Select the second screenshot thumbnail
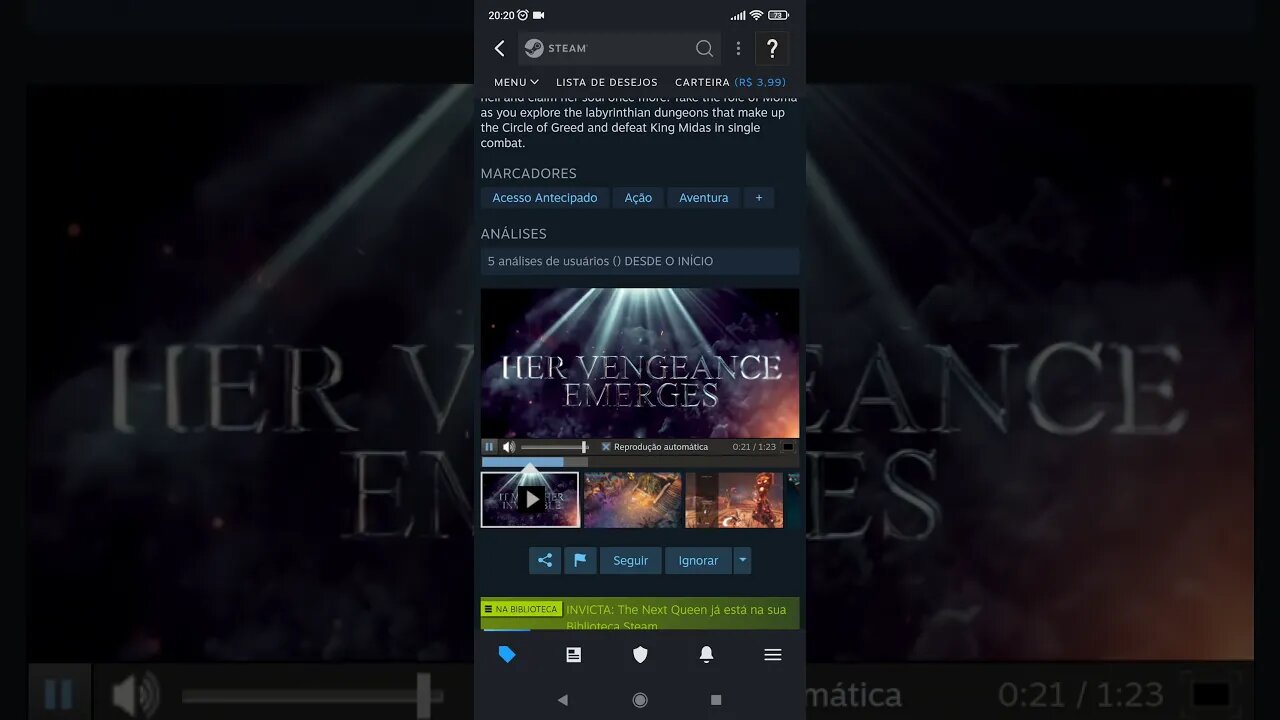 pos(632,499)
